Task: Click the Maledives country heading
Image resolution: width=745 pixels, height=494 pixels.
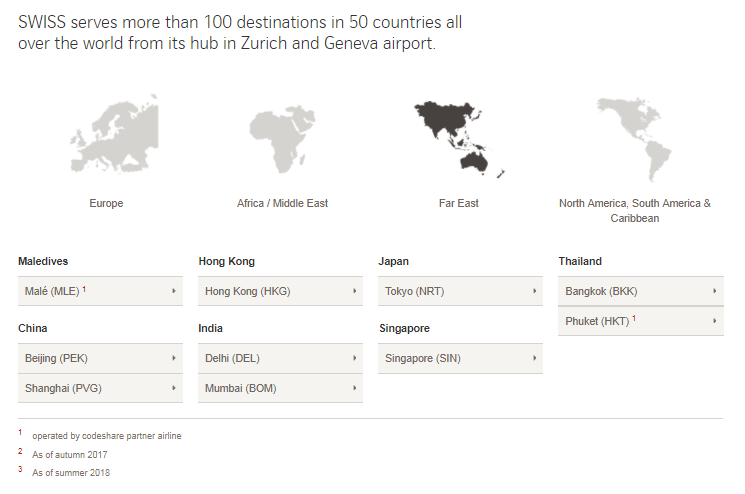Action: pyautogui.click(x=43, y=261)
